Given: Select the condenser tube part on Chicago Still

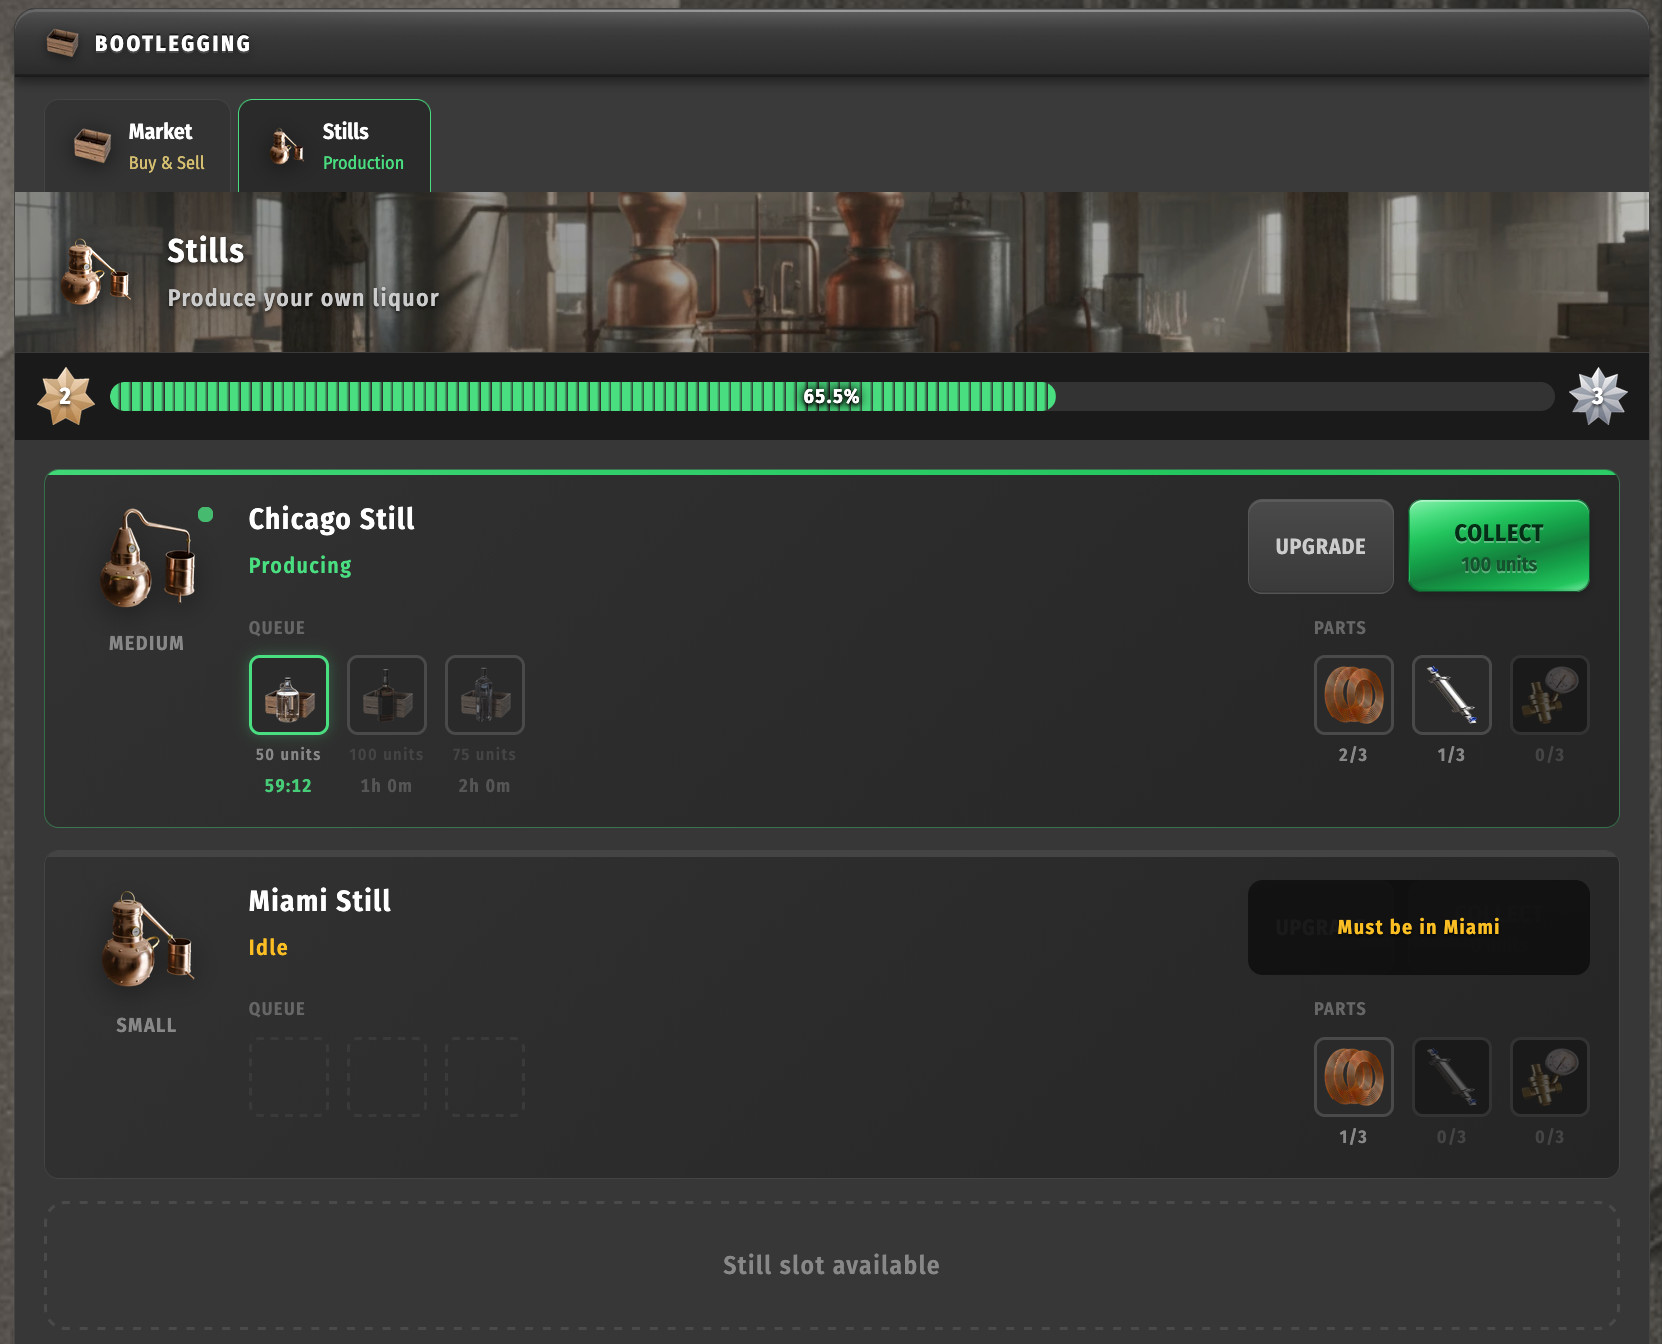Looking at the screenshot, I should (x=1451, y=695).
